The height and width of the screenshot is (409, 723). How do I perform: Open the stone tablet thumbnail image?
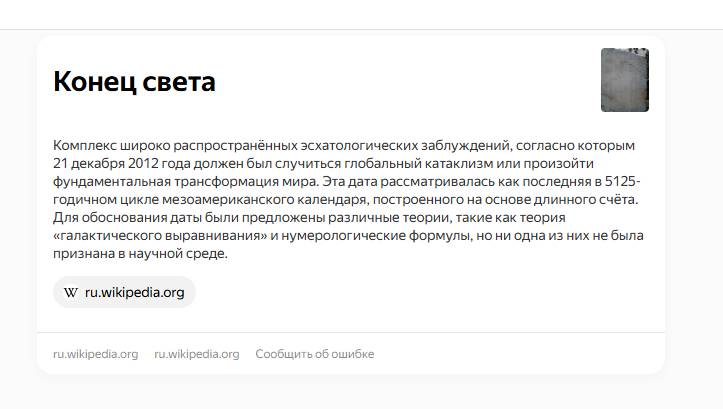[625, 80]
